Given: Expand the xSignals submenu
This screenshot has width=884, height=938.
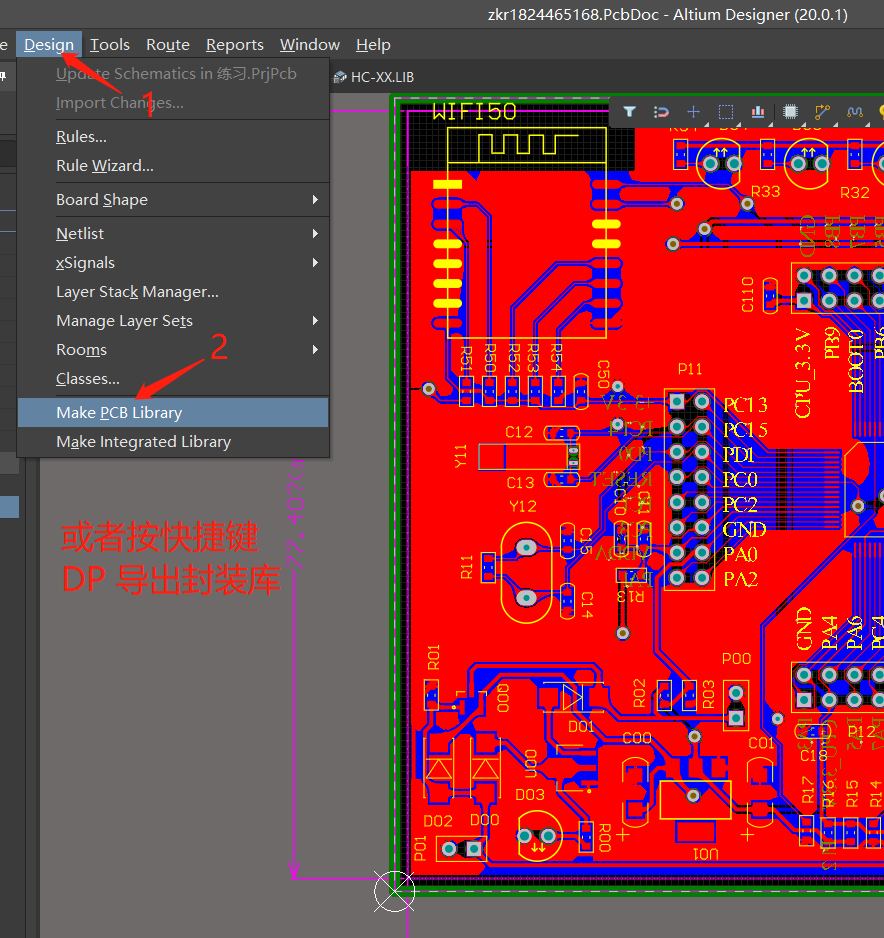Looking at the screenshot, I should [x=173, y=263].
